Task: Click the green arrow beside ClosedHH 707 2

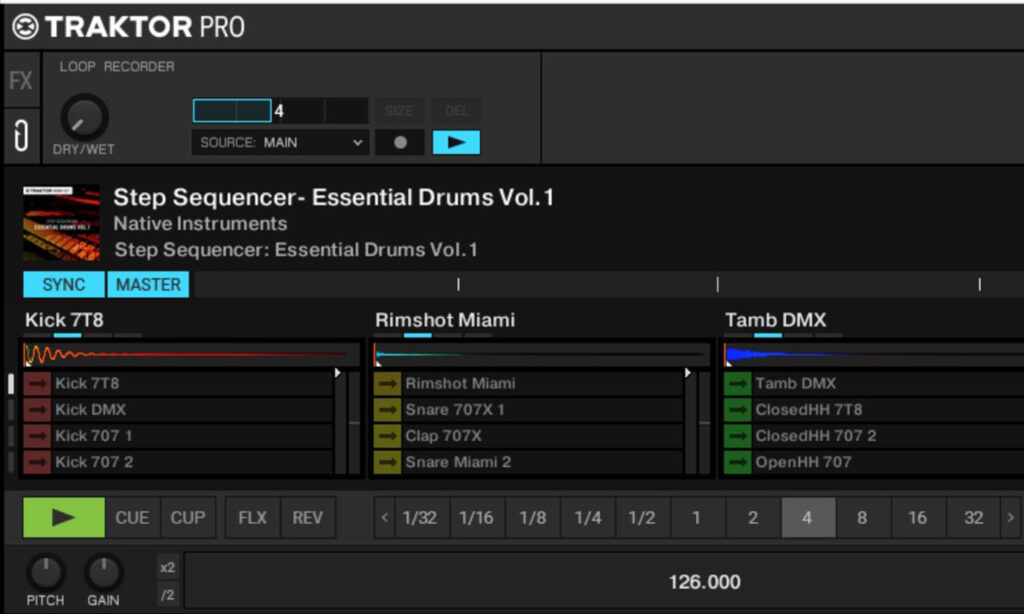Action: click(x=737, y=436)
